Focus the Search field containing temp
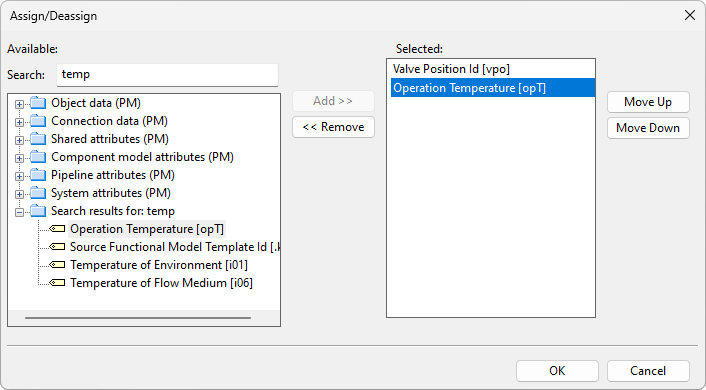 pos(167,74)
